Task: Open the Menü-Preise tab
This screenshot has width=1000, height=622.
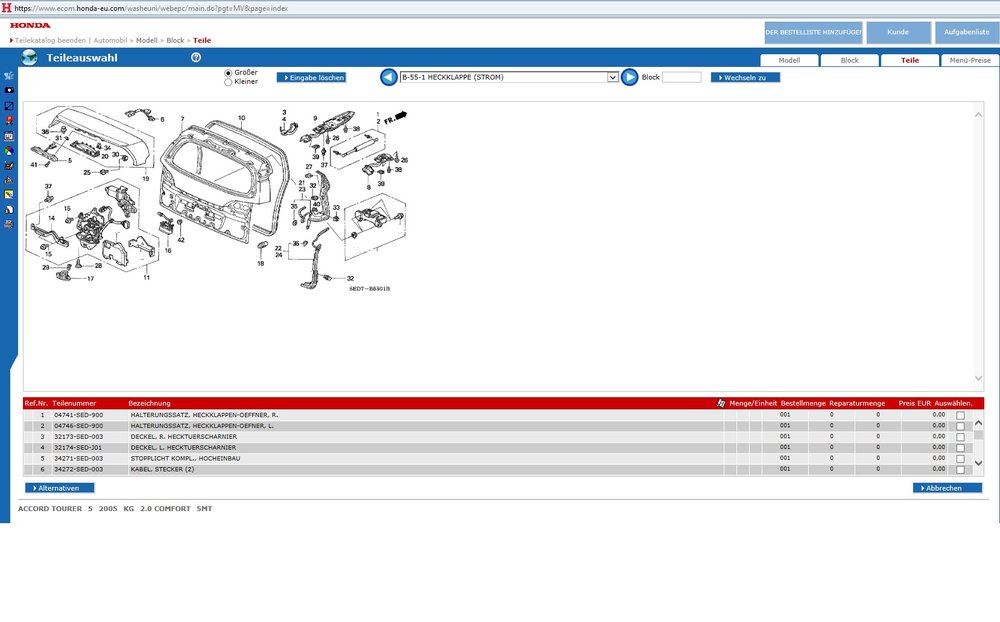Action: click(x=969, y=60)
